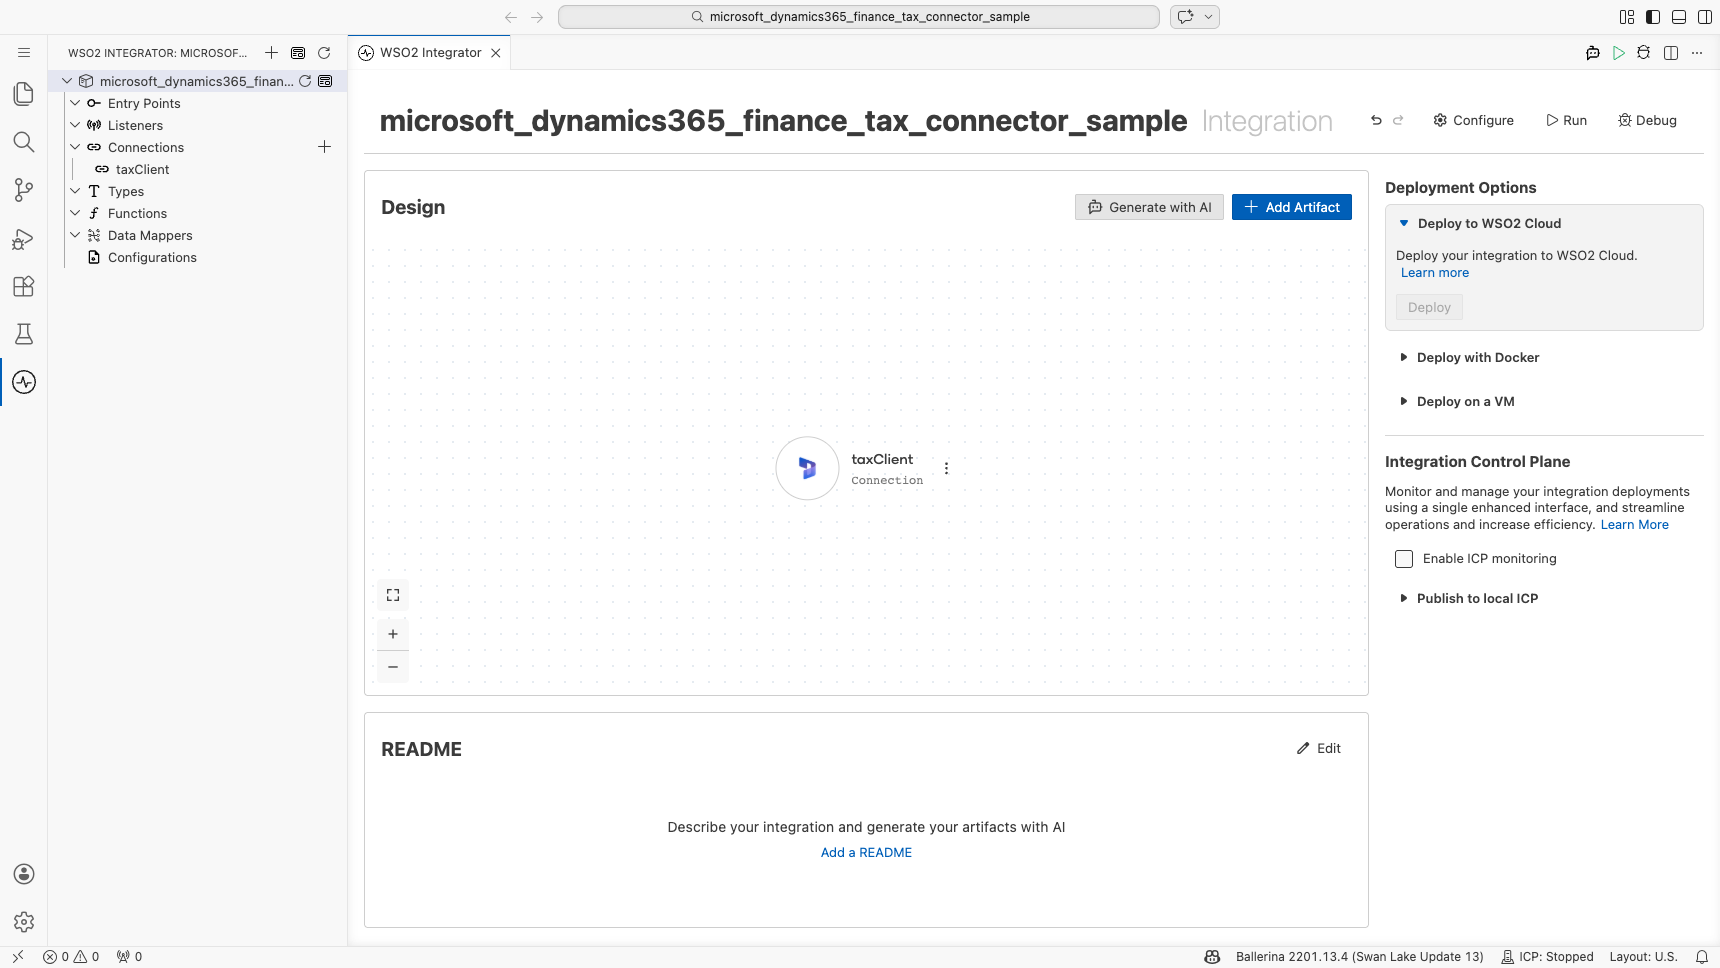The width and height of the screenshot is (1720, 968).
Task: Add a new connection with plus icon
Action: tap(324, 147)
